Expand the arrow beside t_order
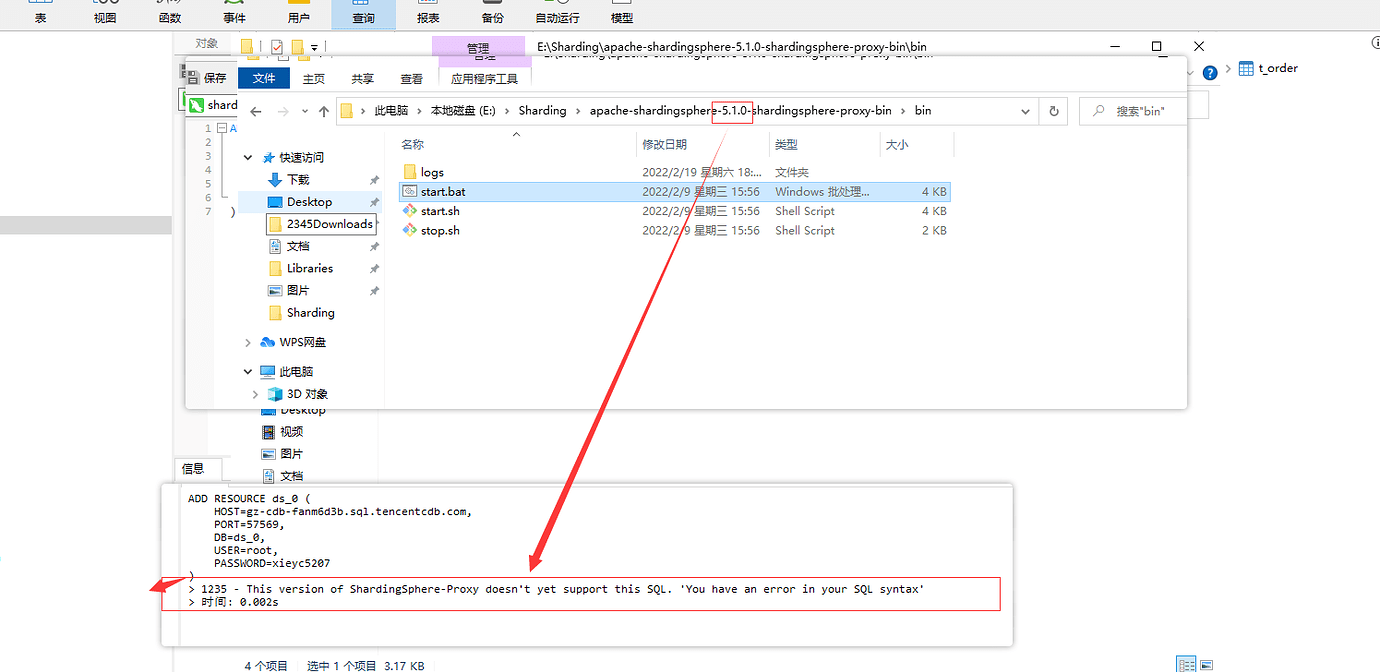The height and width of the screenshot is (672, 1380). click(1229, 69)
